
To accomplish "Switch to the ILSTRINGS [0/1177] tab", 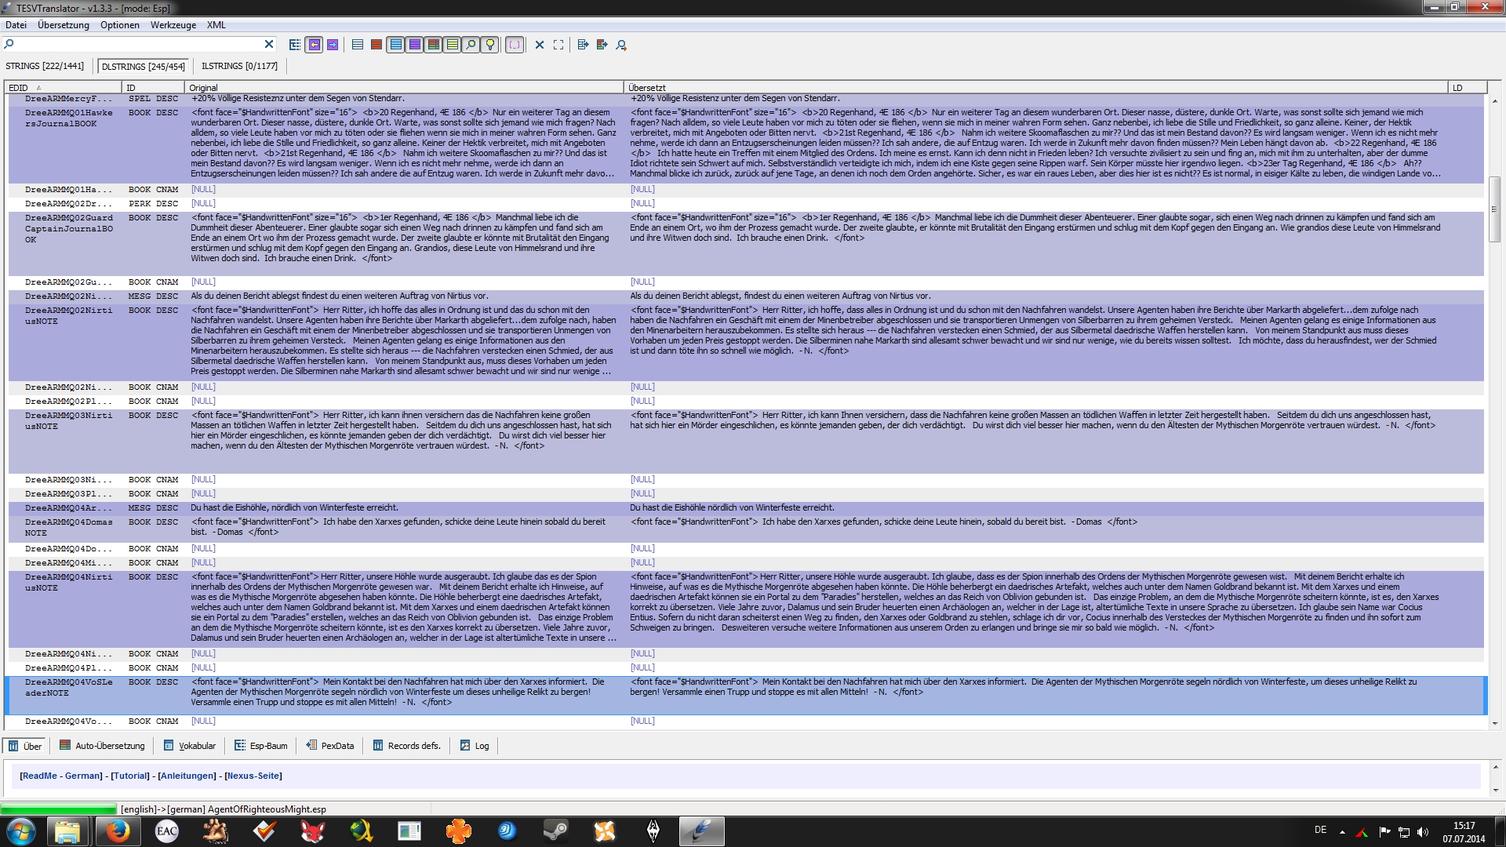I will 239,66.
